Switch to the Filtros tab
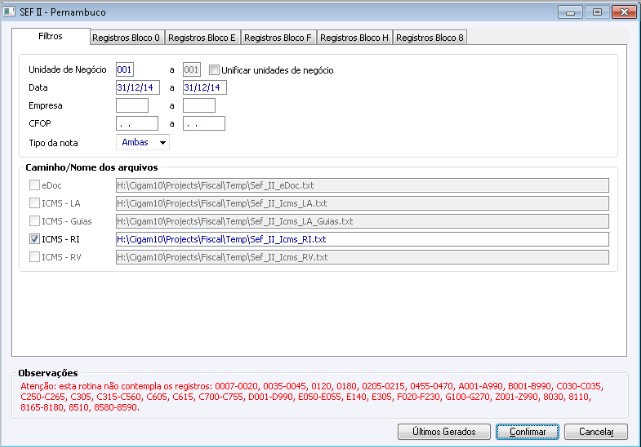The height and width of the screenshot is (447, 641). (51, 36)
